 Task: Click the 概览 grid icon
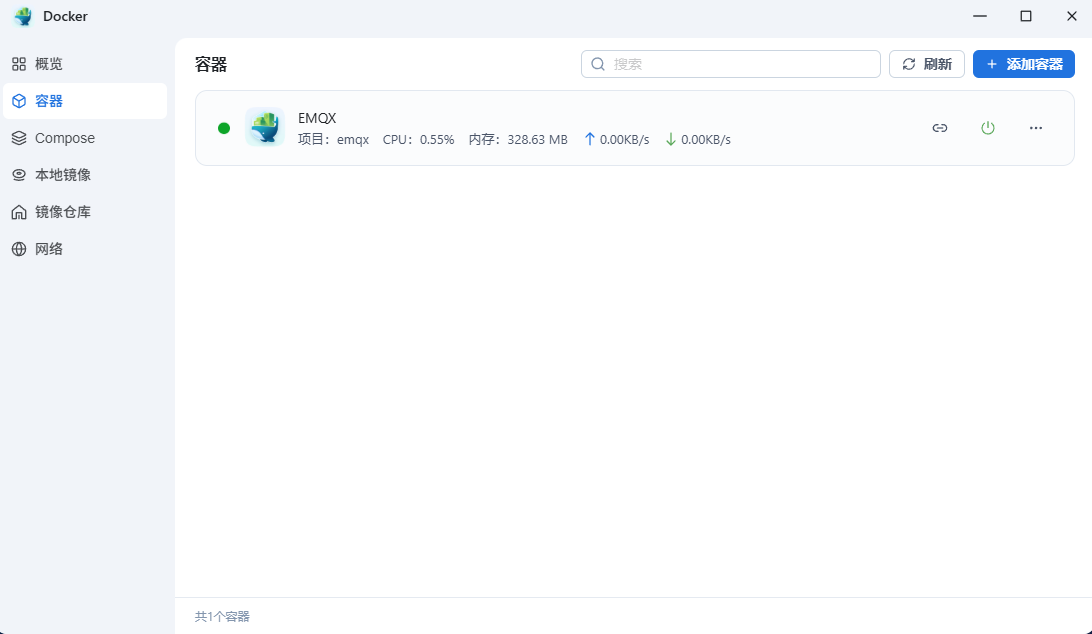19,64
